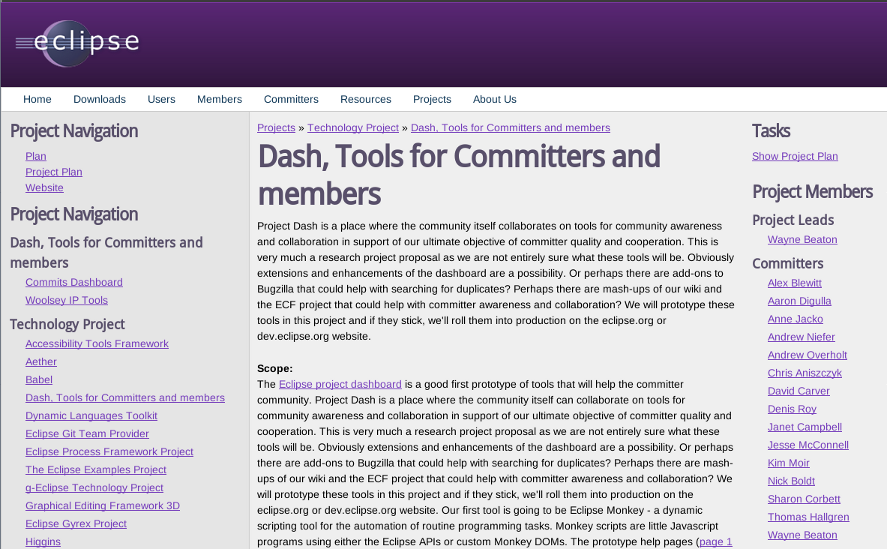Select Committers in the top navigation bar

(291, 99)
